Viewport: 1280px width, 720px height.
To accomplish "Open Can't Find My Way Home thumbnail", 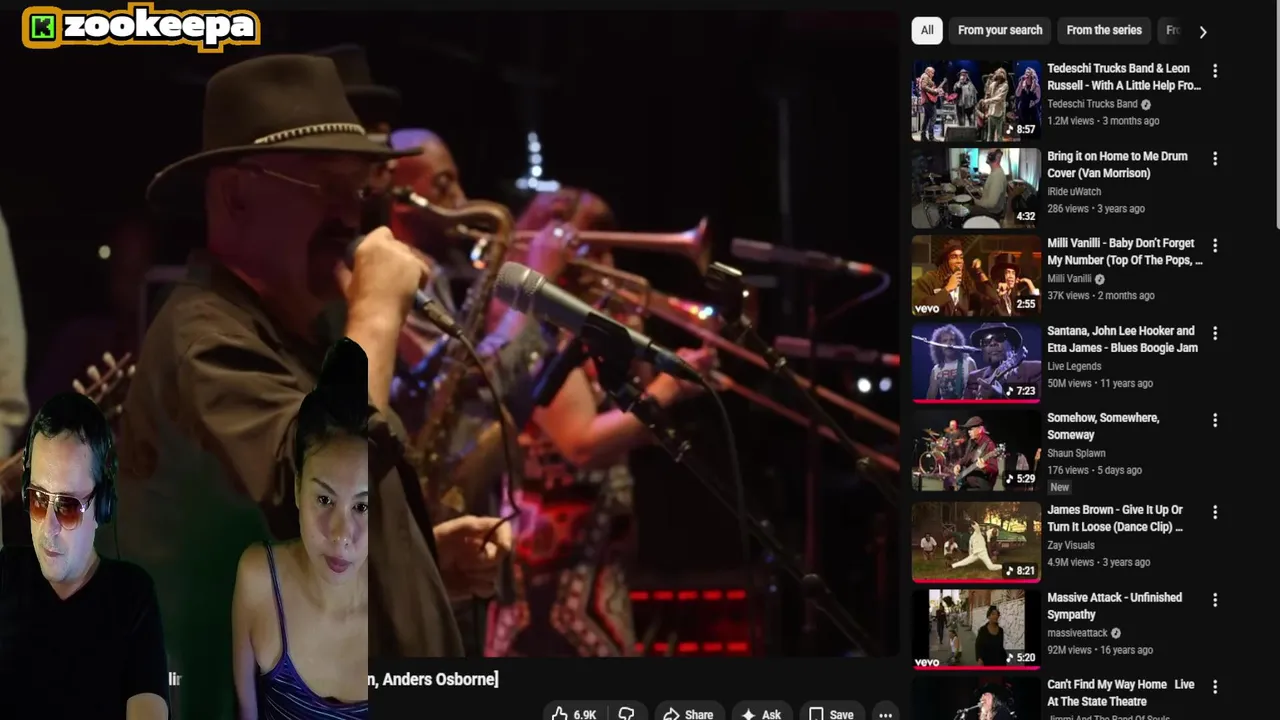I will [x=976, y=699].
